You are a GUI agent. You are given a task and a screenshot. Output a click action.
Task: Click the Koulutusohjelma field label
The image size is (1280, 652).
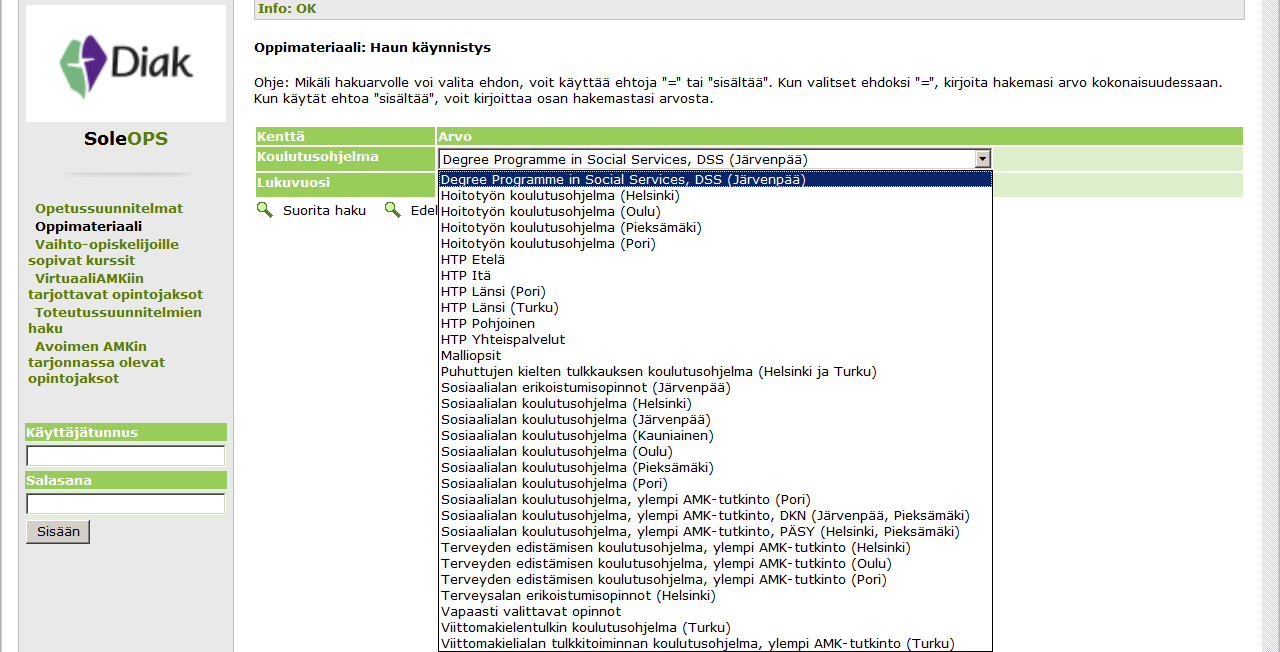(x=318, y=157)
